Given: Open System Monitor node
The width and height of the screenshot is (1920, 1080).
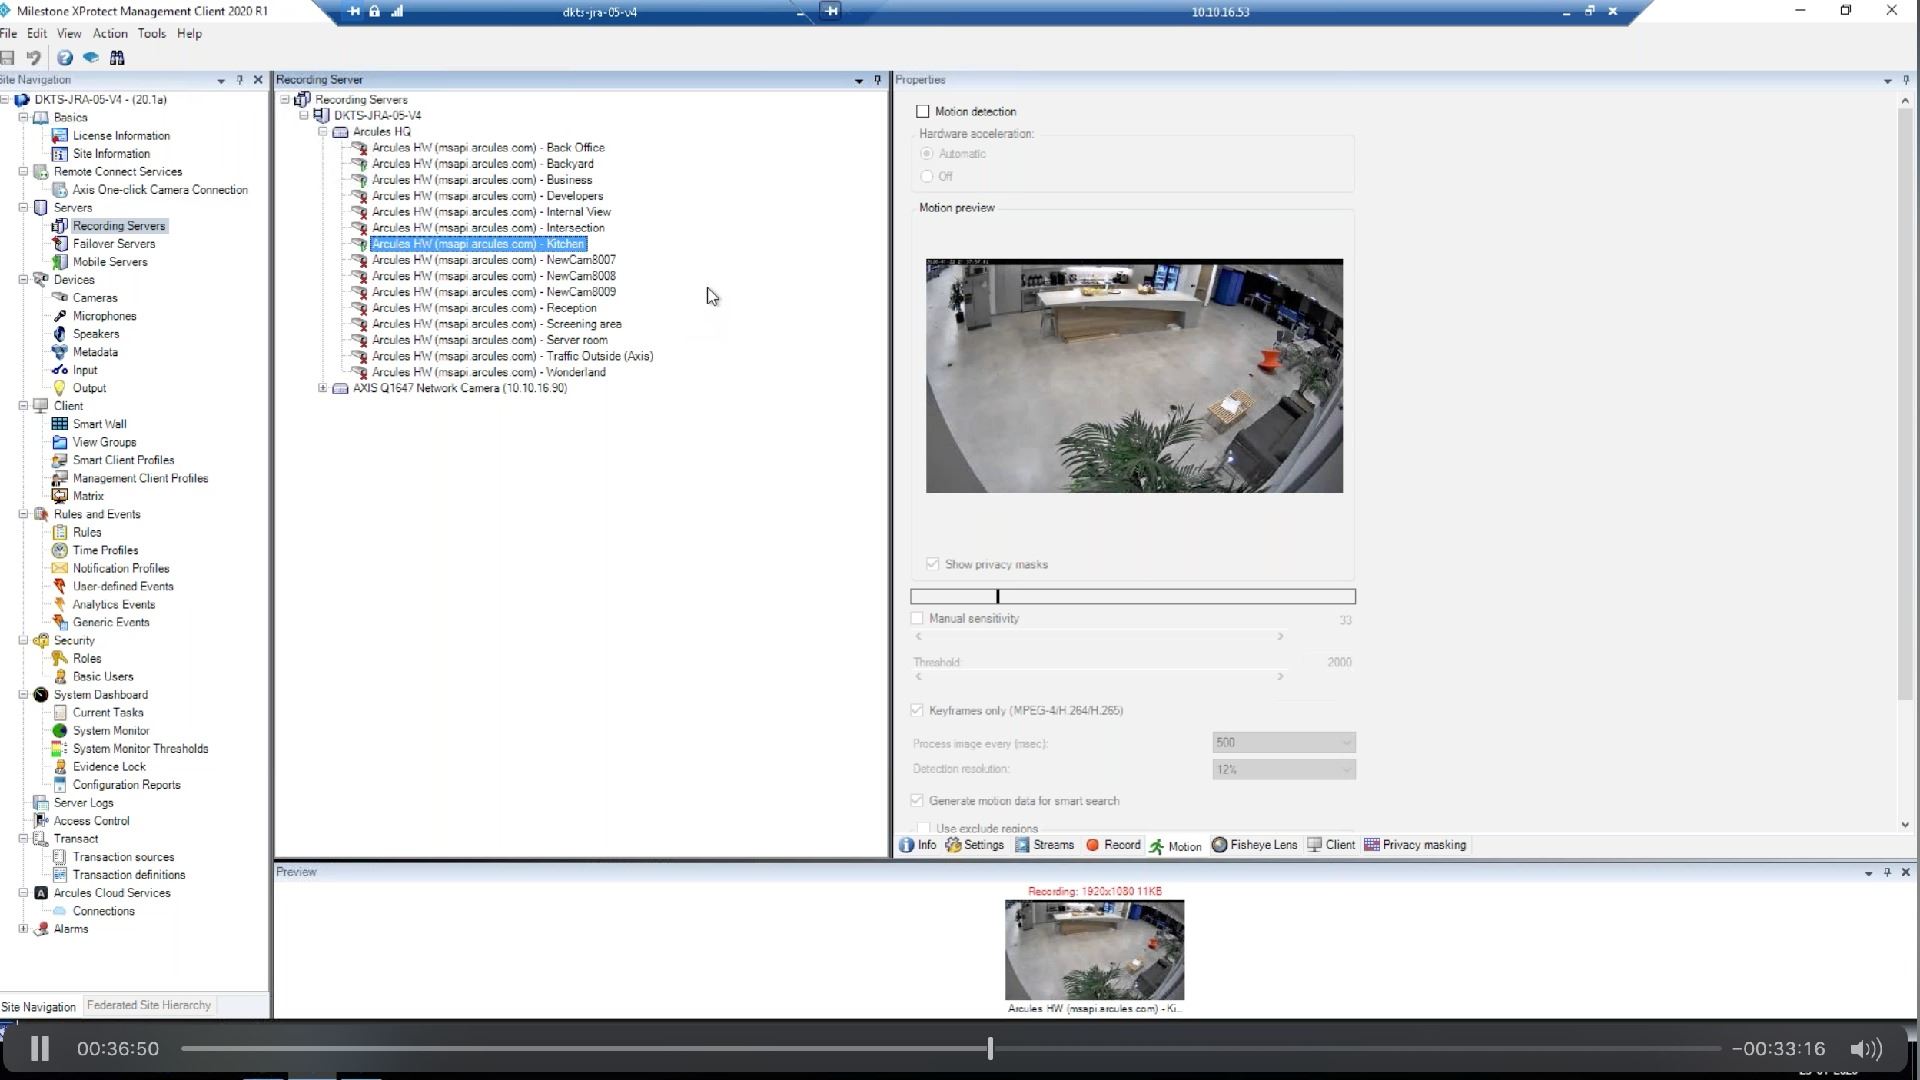Looking at the screenshot, I should 111,731.
